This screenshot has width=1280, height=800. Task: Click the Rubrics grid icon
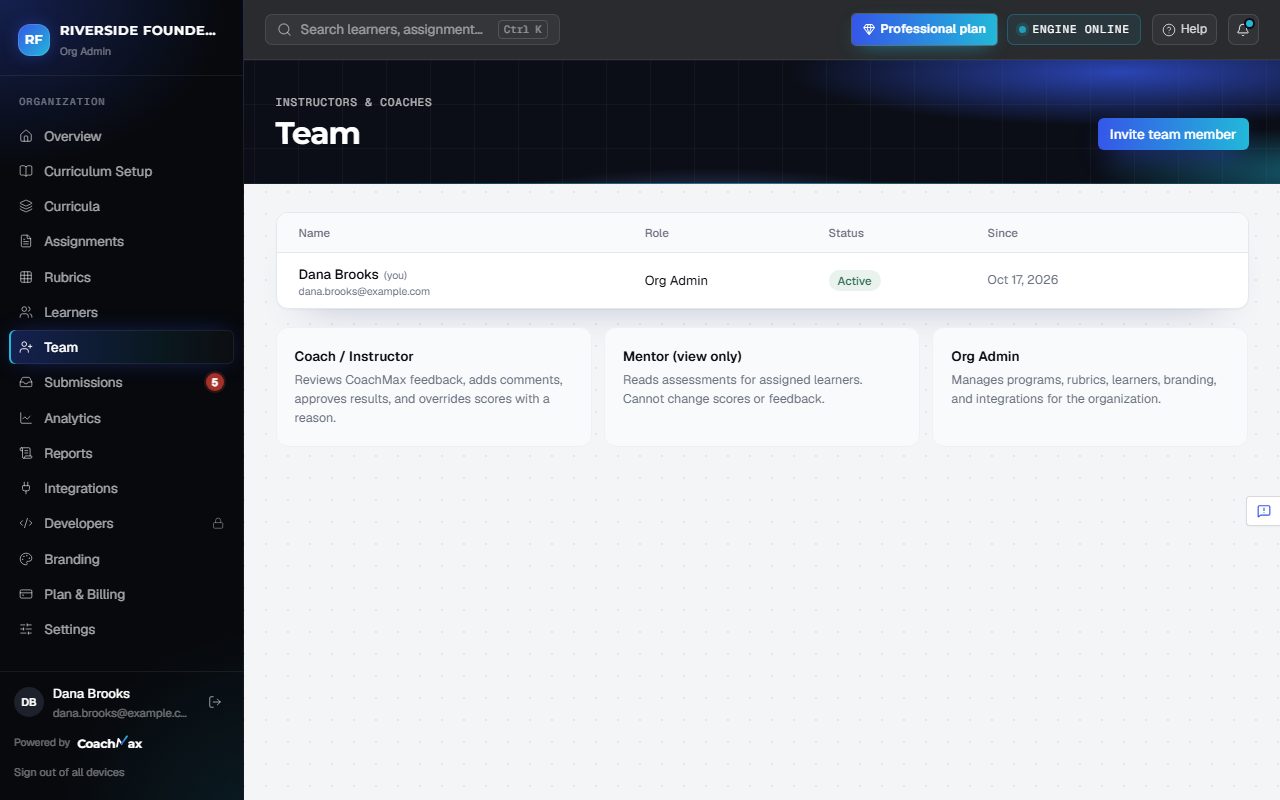(26, 277)
